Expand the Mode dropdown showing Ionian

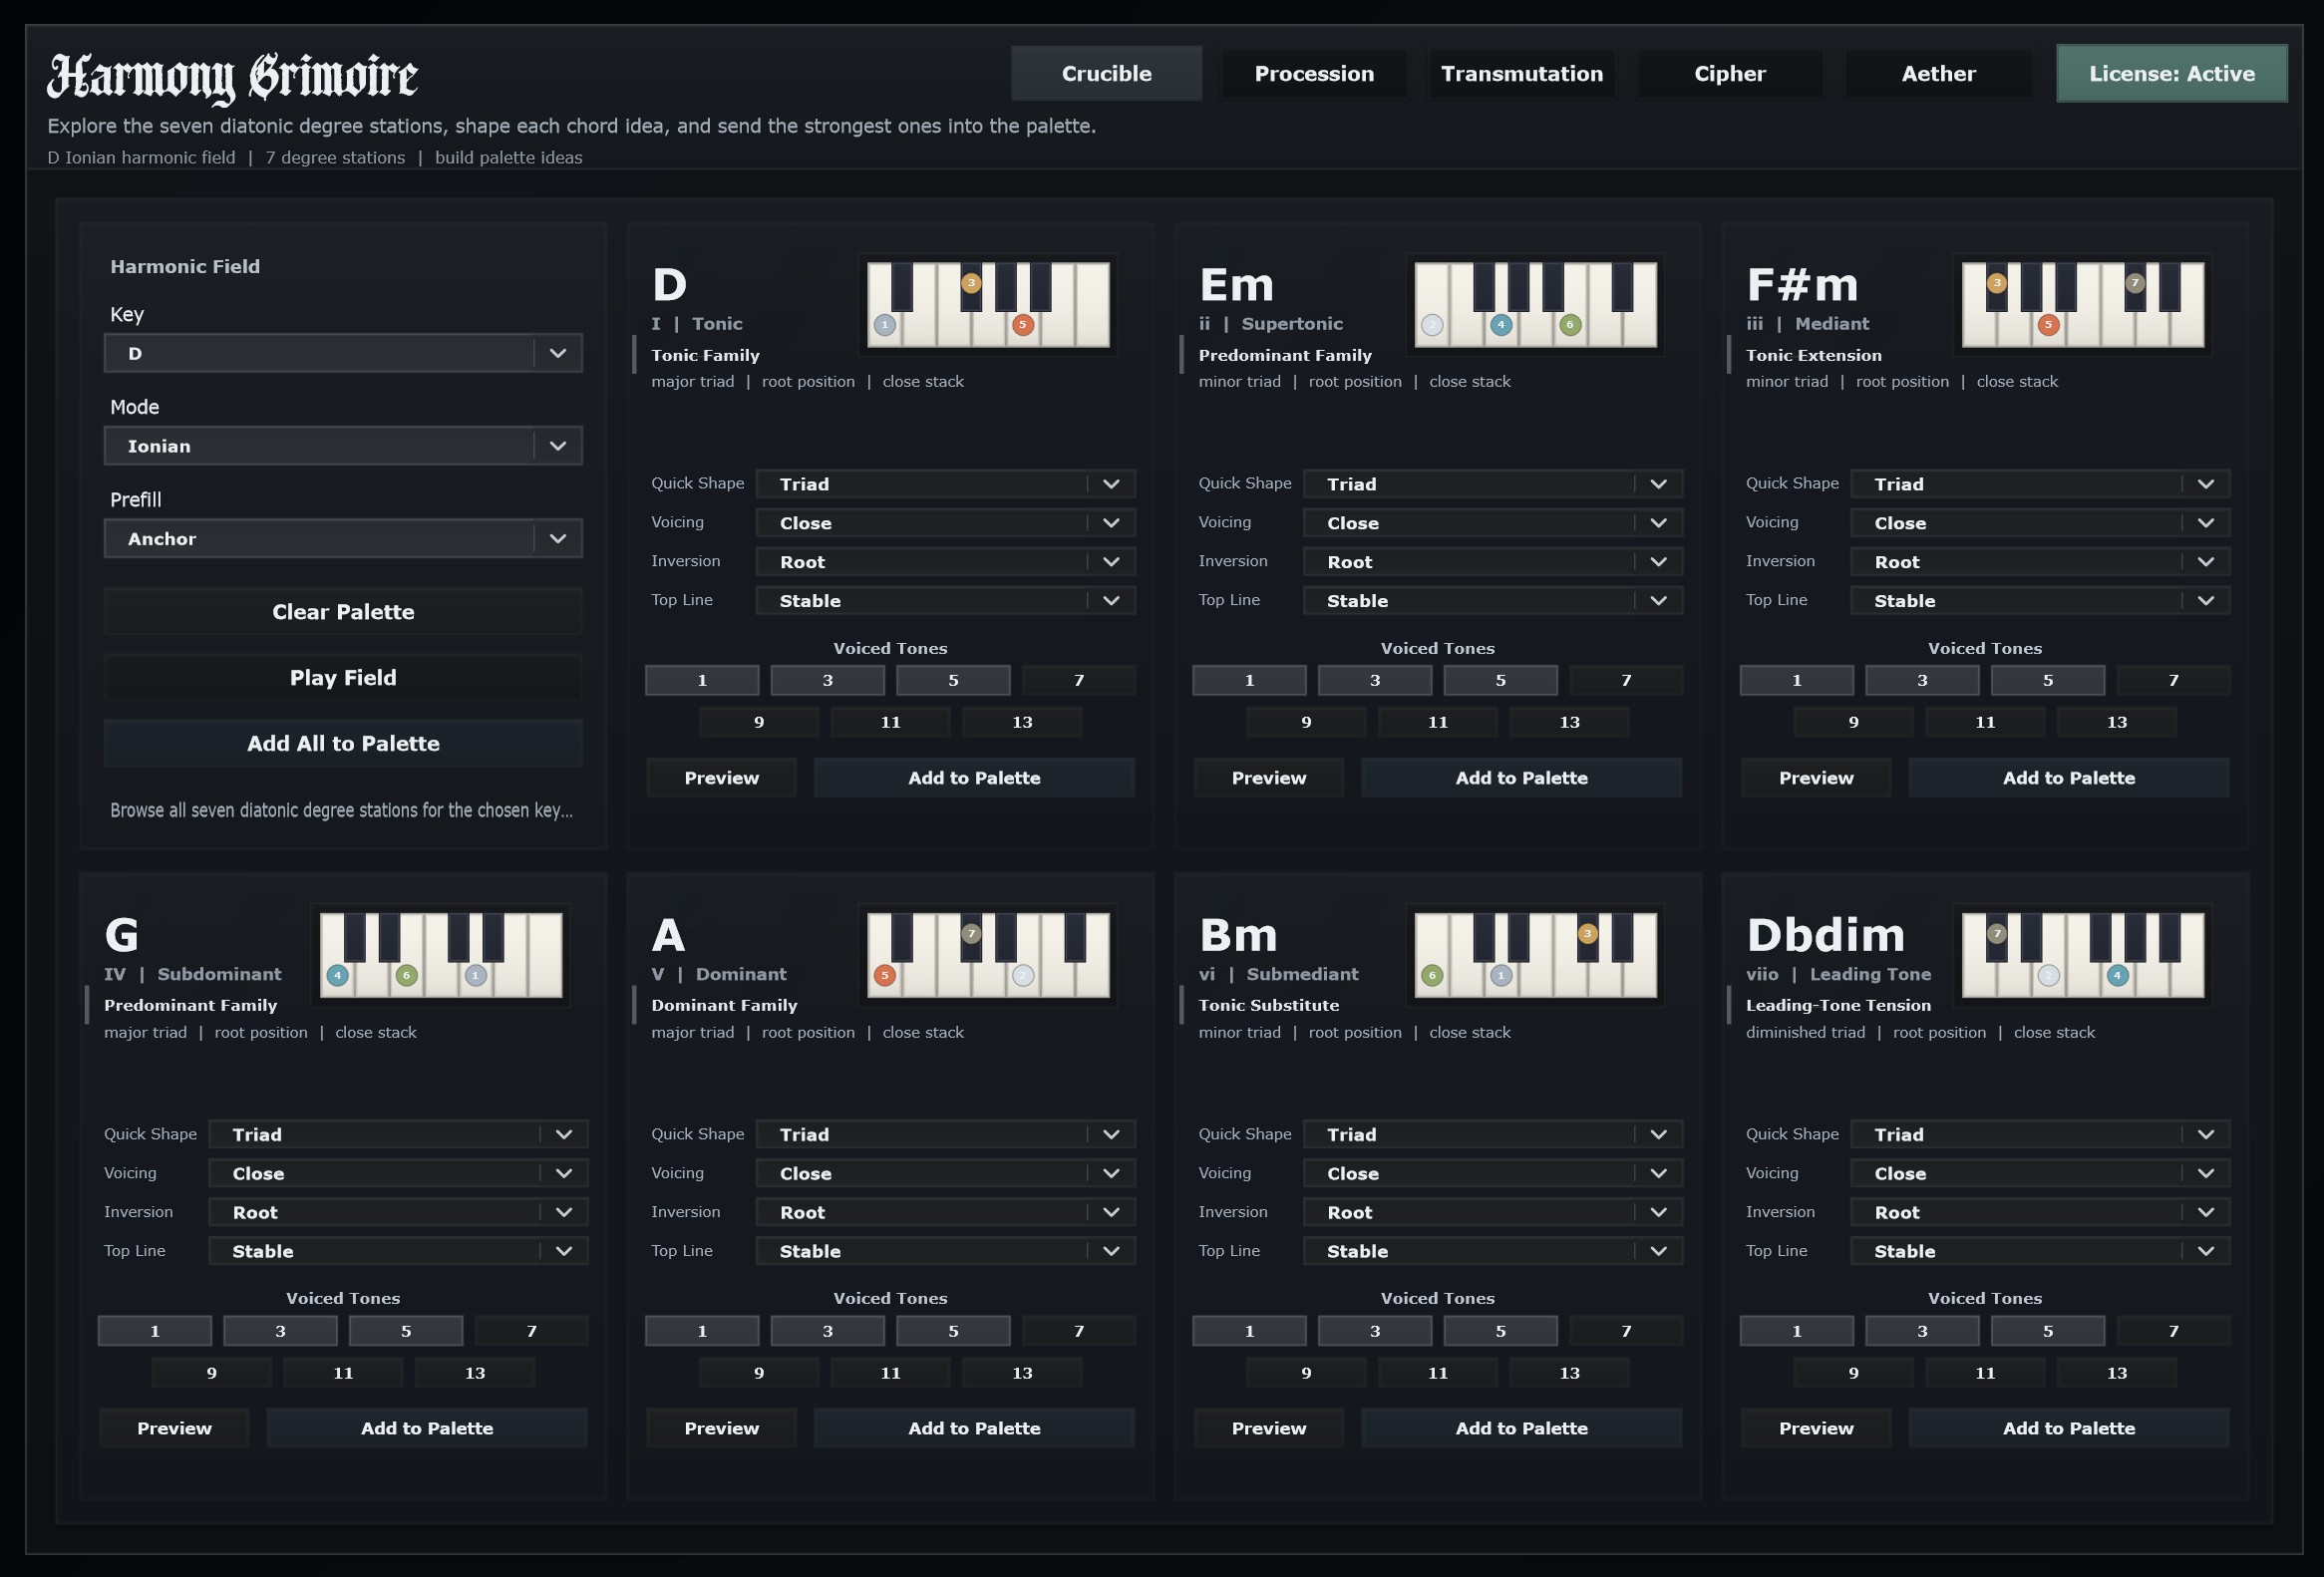pos(343,446)
